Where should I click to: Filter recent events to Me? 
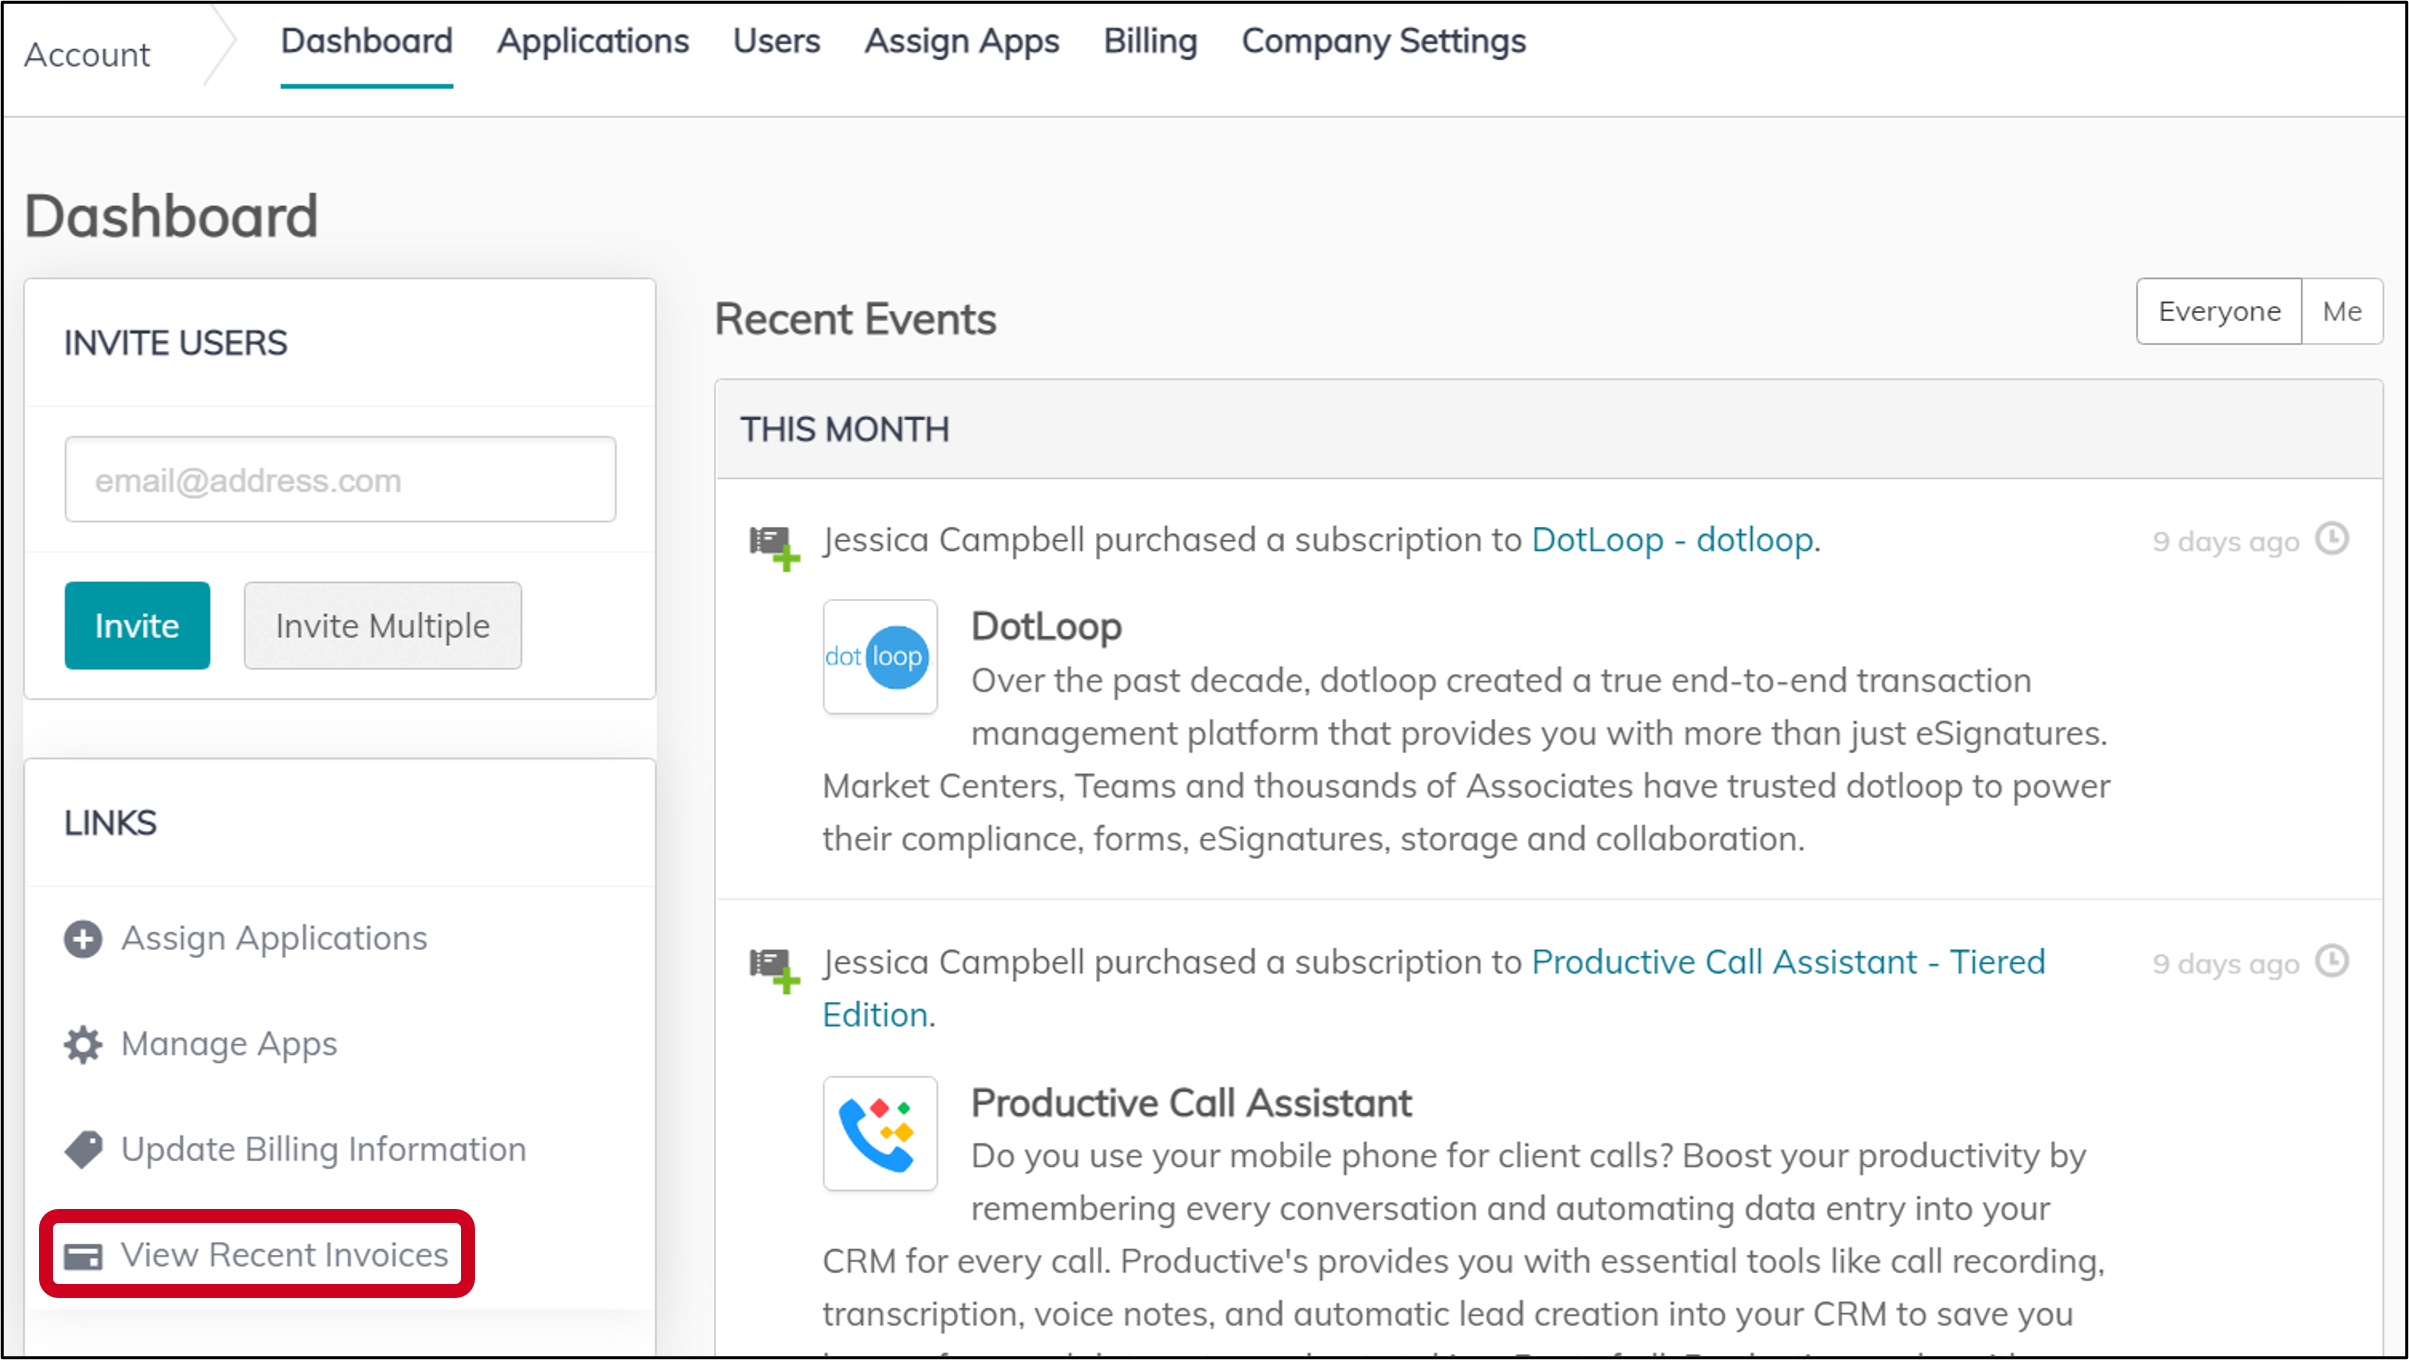coord(2342,312)
